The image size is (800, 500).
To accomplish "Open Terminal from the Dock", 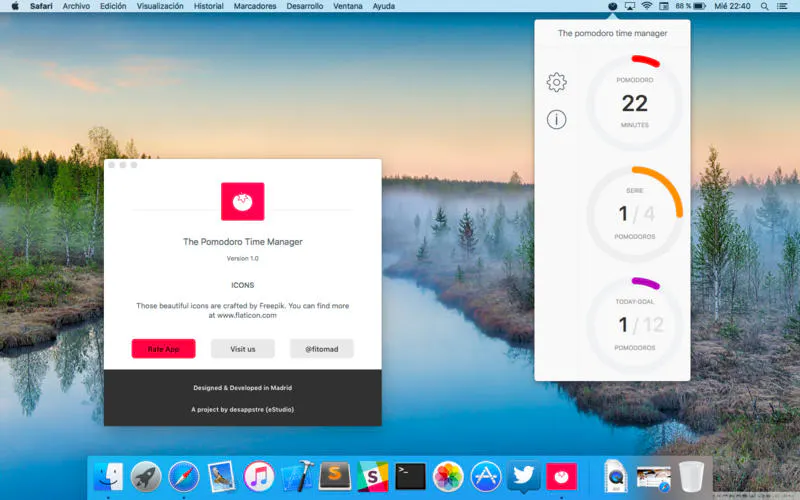I will click(x=410, y=477).
